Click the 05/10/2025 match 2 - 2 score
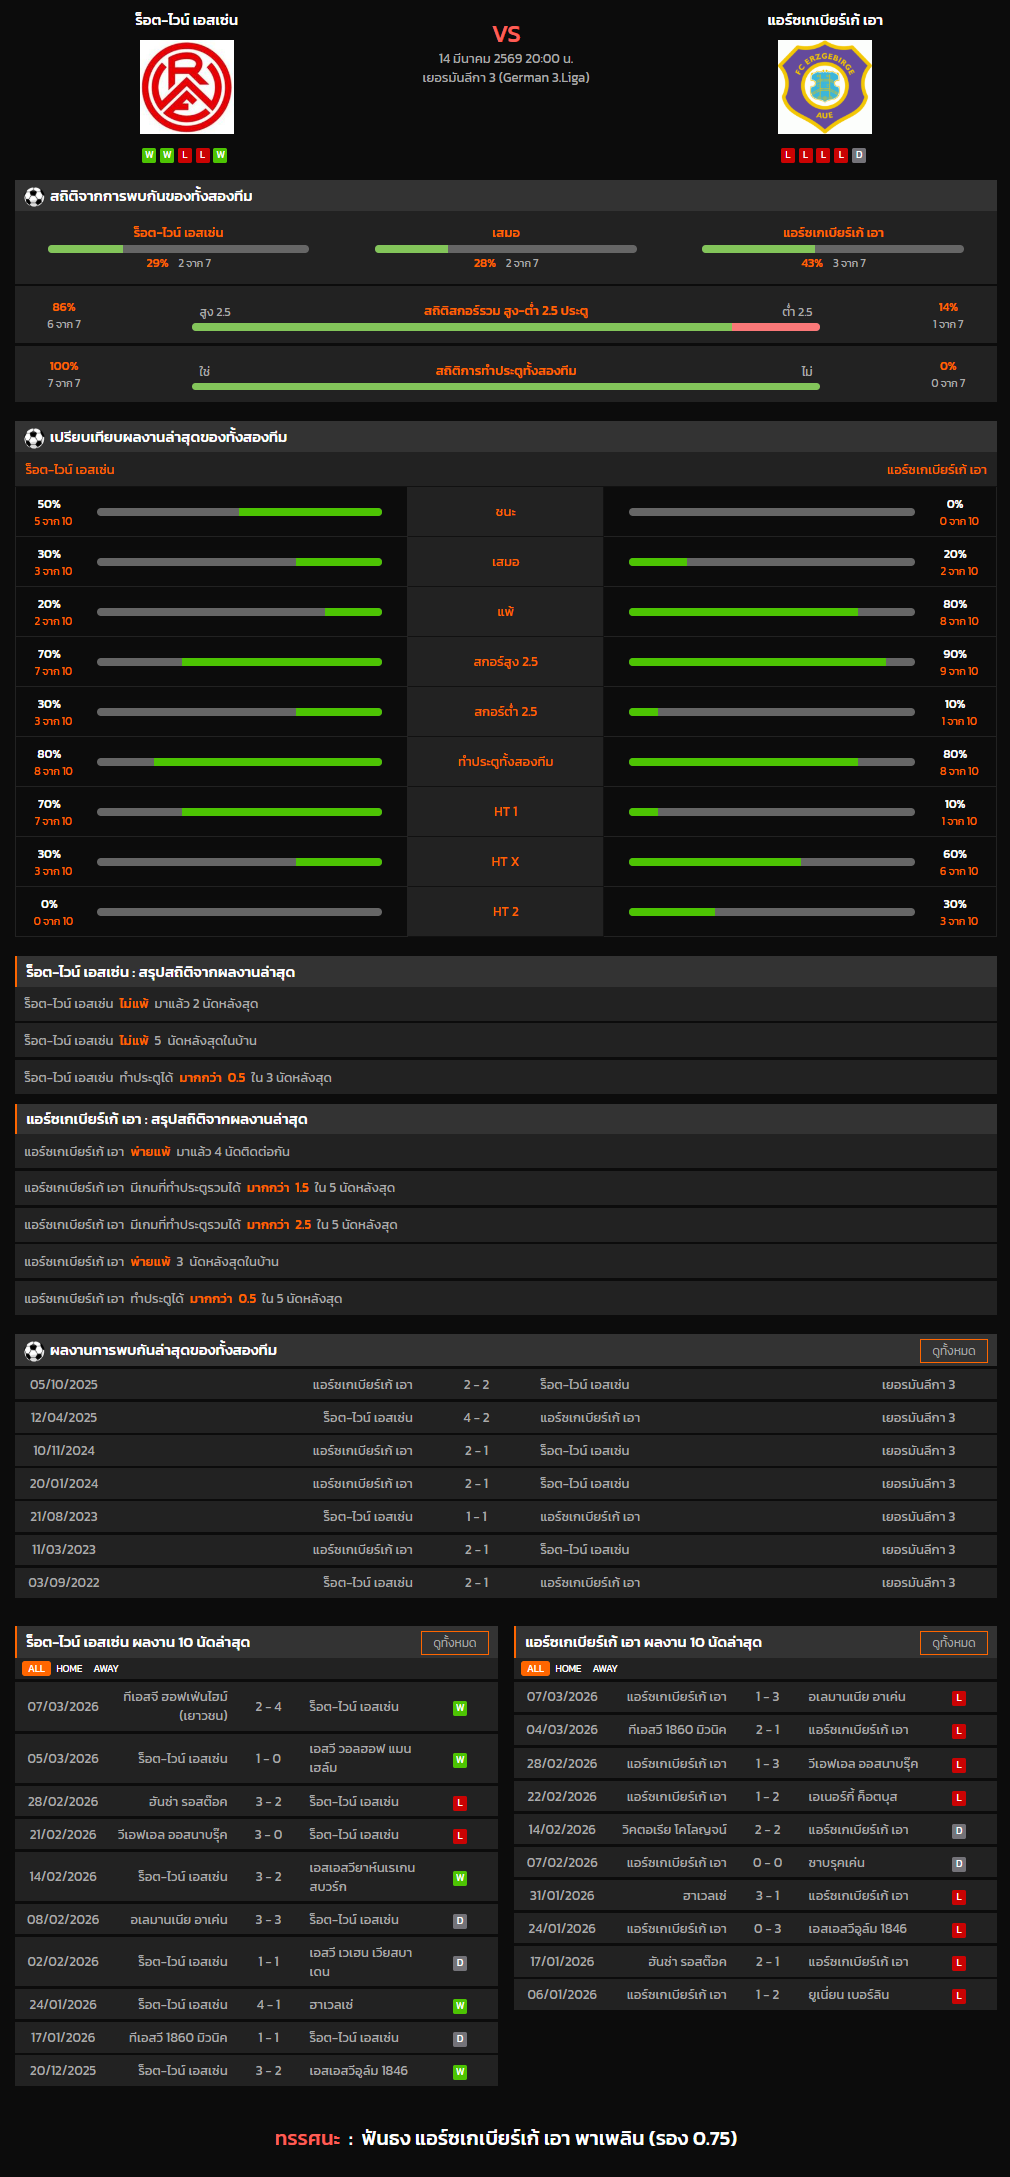This screenshot has width=1010, height=2177. coord(476,1384)
